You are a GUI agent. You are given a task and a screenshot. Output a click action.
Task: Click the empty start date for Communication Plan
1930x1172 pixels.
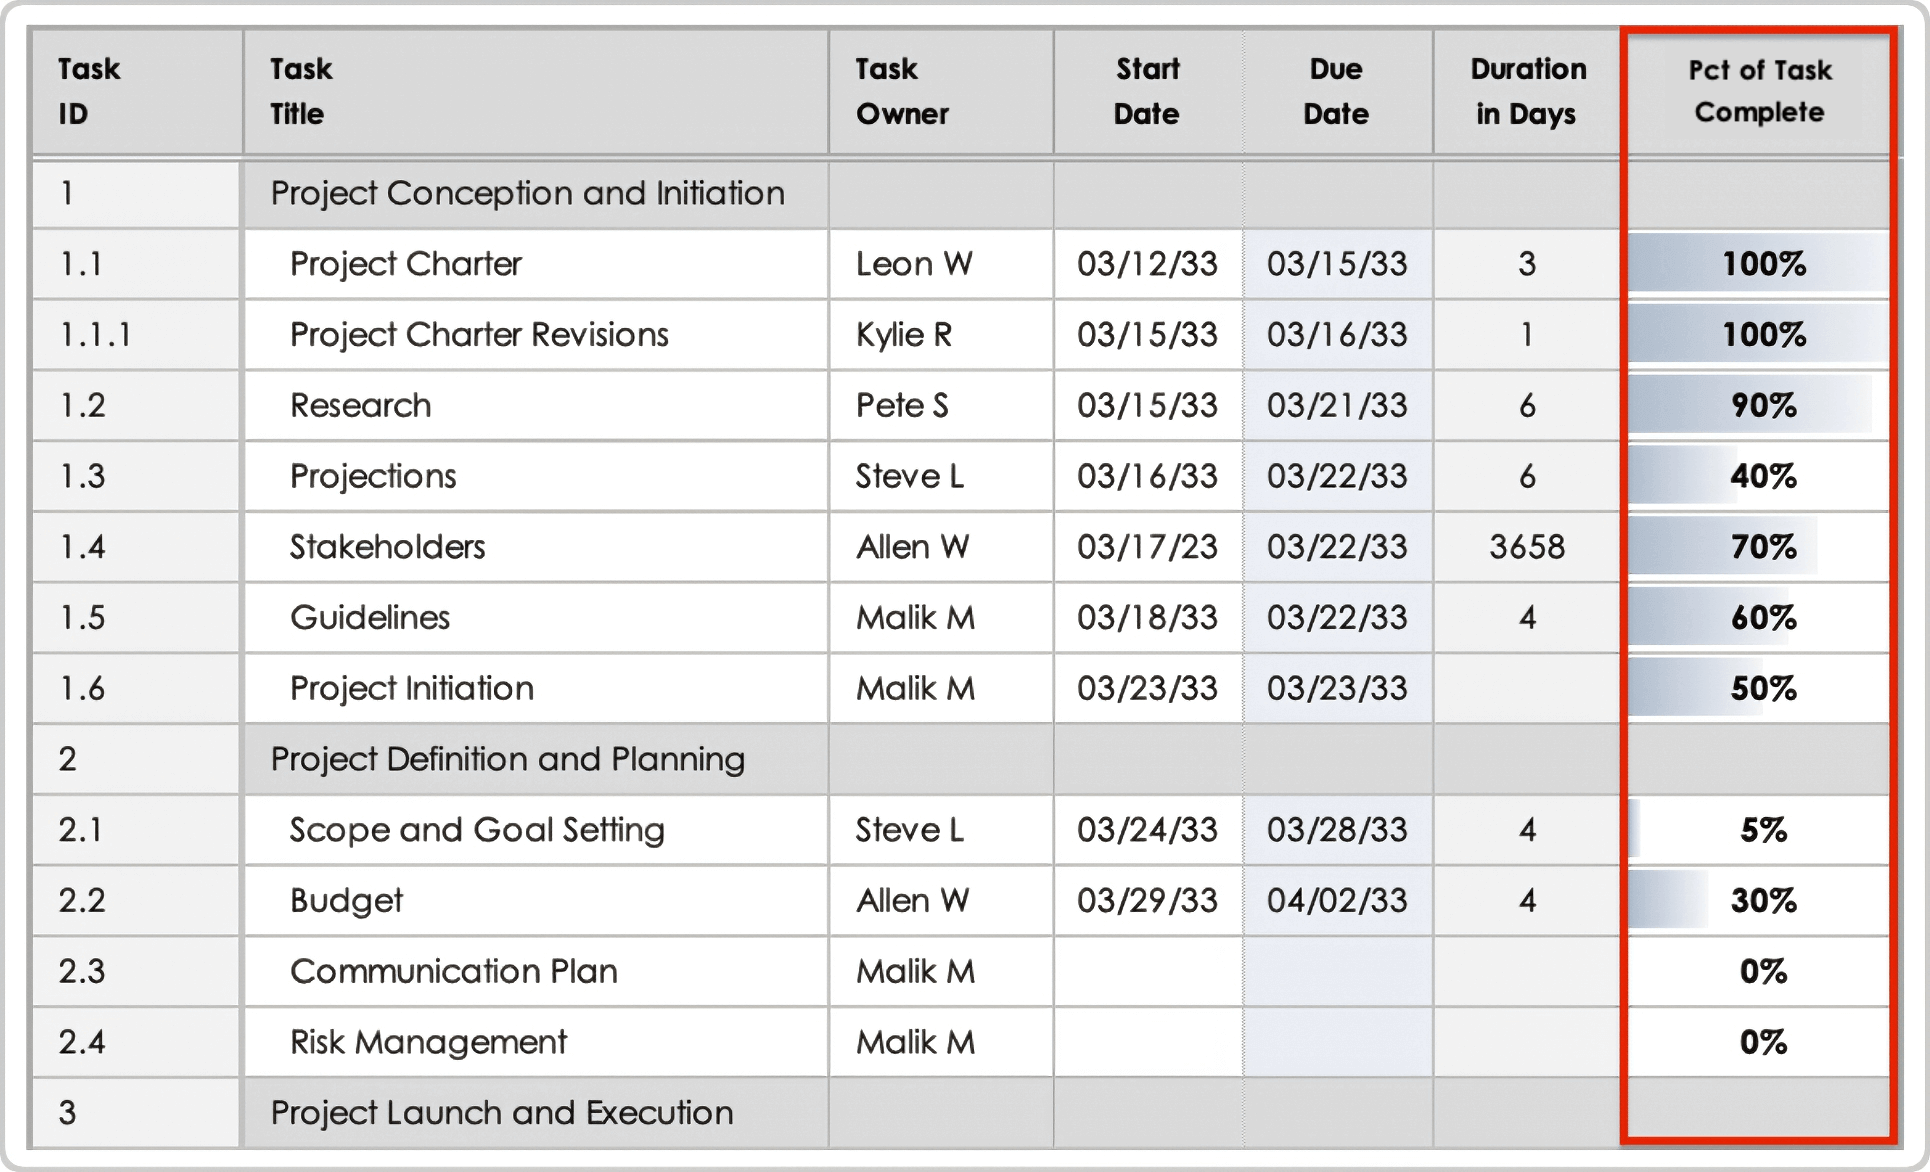1146,971
